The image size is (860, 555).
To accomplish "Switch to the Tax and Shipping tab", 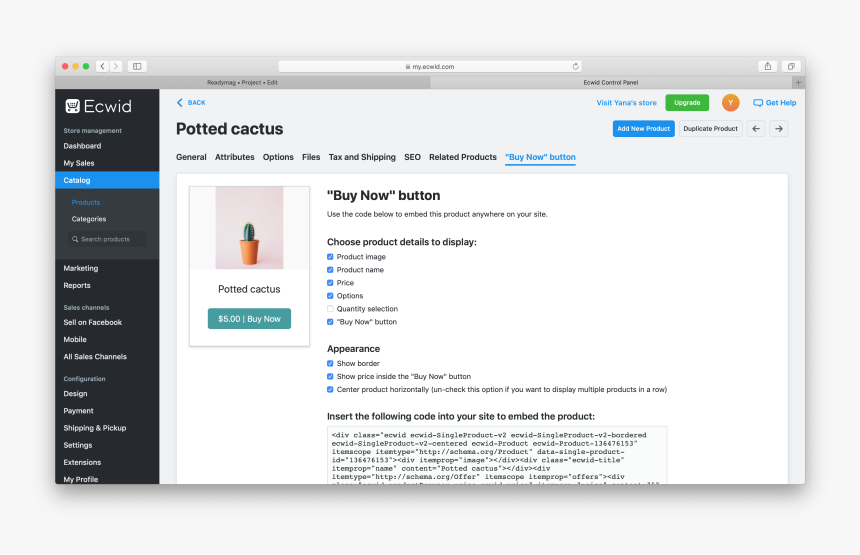I will tap(362, 157).
